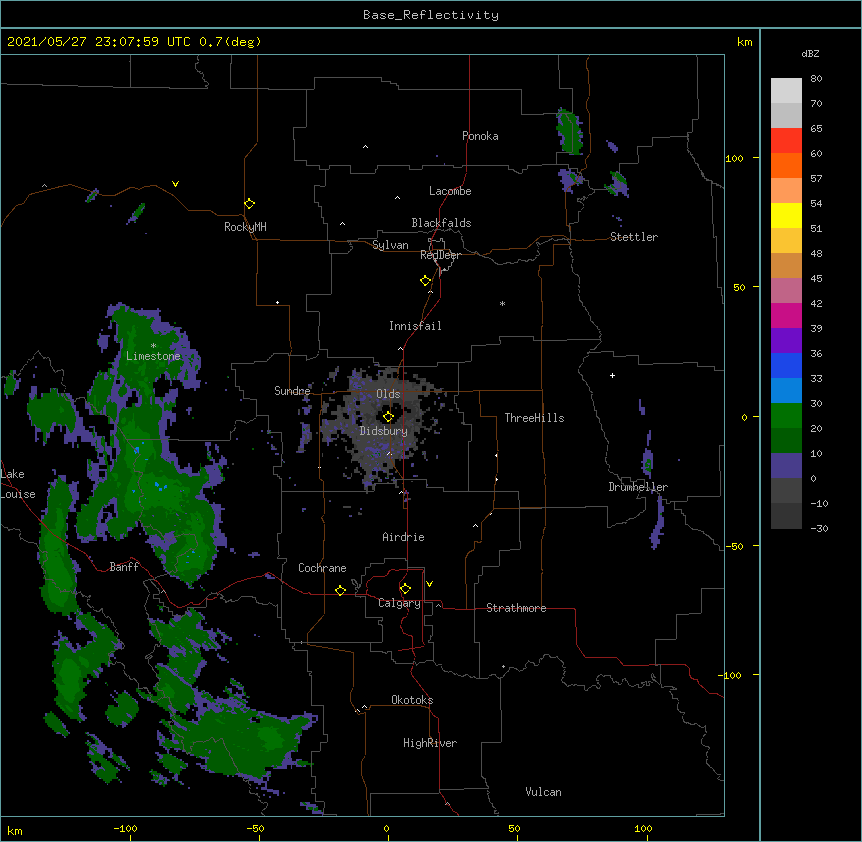862x842 pixels.
Task: Click the 65 dBZ red legend swatch
Action: coord(786,141)
